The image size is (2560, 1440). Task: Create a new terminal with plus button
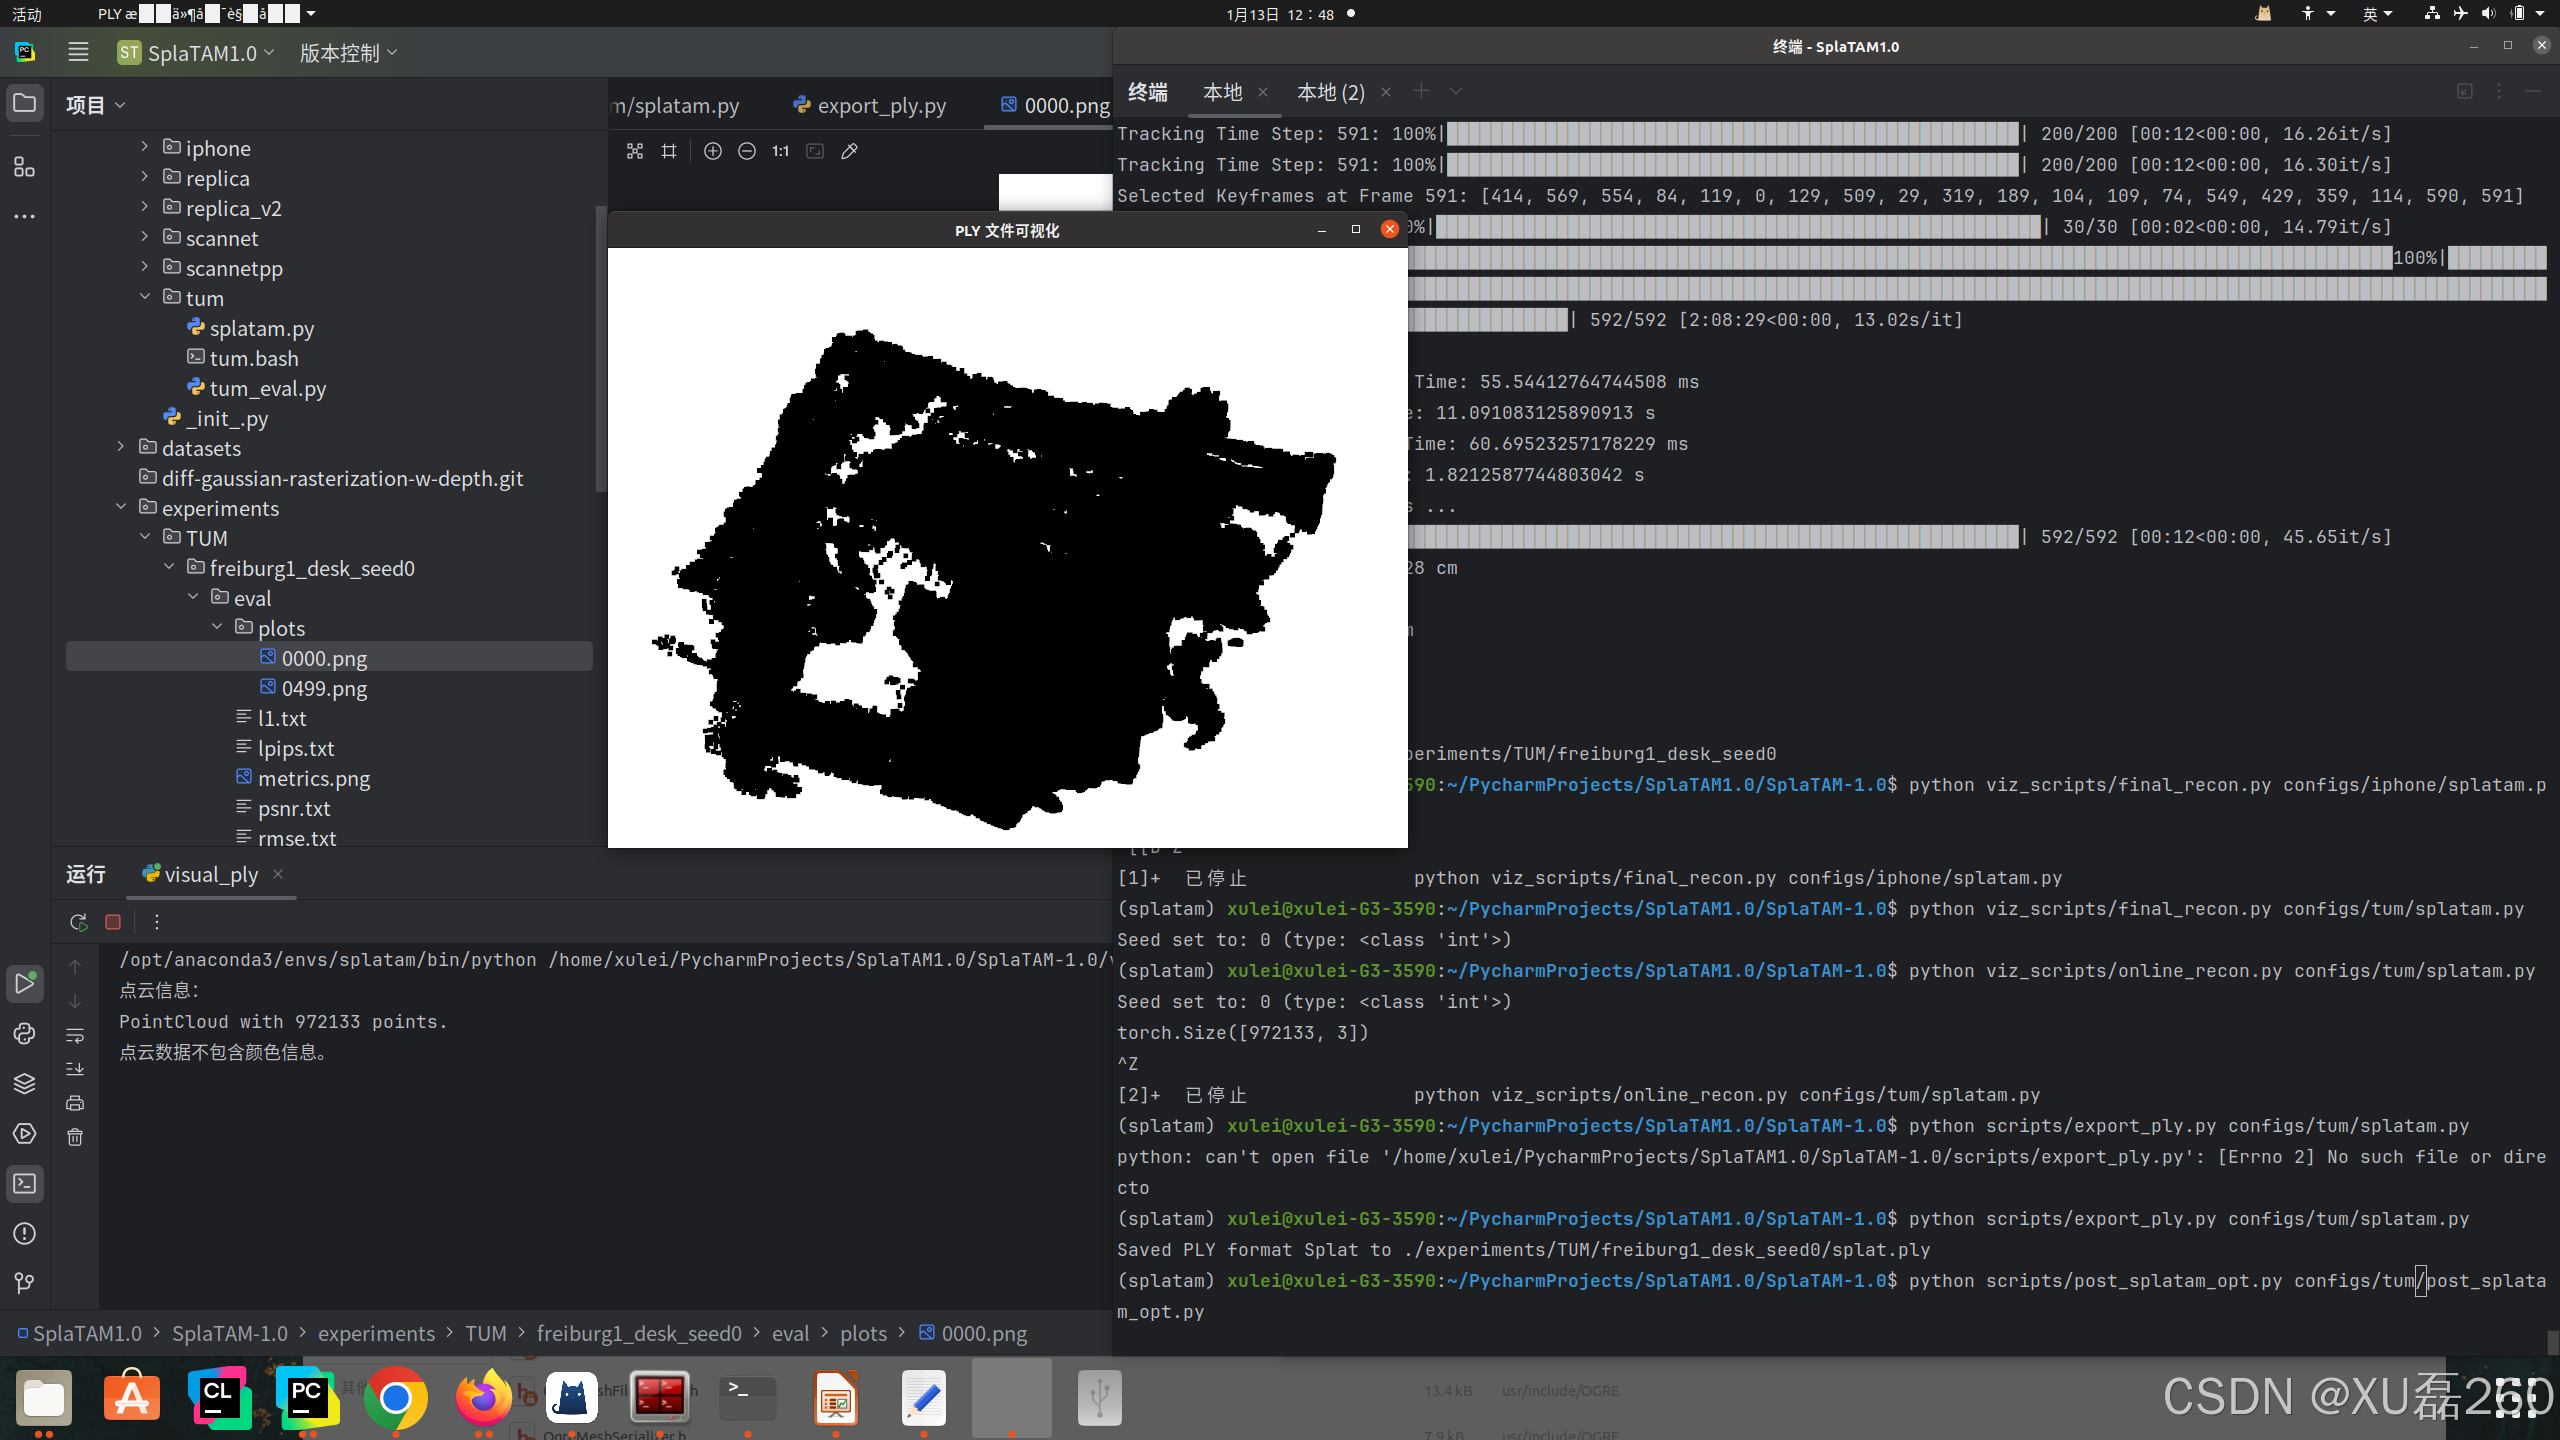(x=1421, y=91)
